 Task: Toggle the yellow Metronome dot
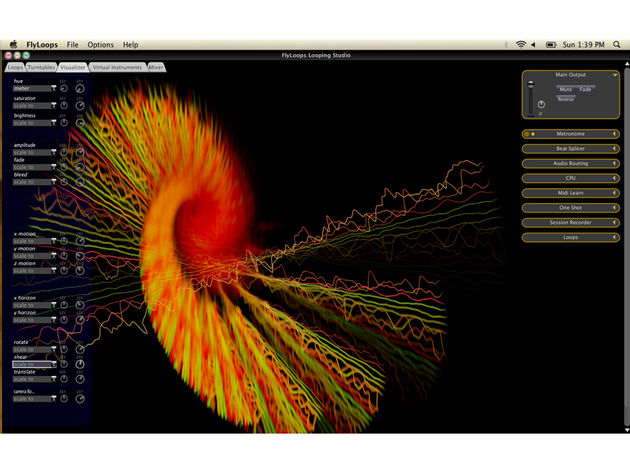[x=533, y=134]
